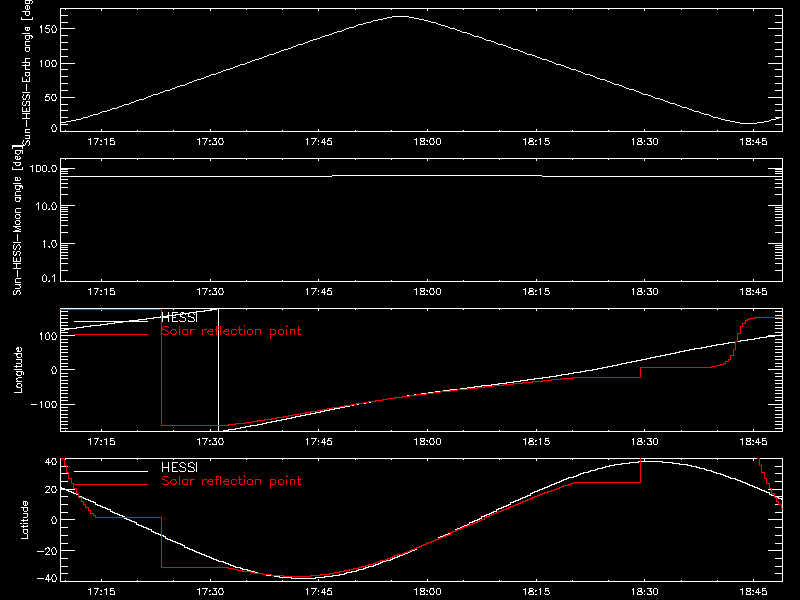This screenshot has width=800, height=600.
Task: Click Solar reflection point legend in Longitude plot
Action: 231,331
